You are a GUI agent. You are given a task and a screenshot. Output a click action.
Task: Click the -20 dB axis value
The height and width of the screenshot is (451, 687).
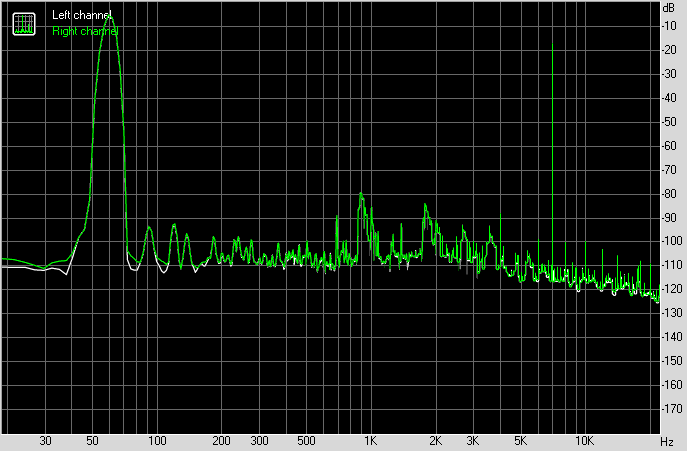pyautogui.click(x=669, y=50)
